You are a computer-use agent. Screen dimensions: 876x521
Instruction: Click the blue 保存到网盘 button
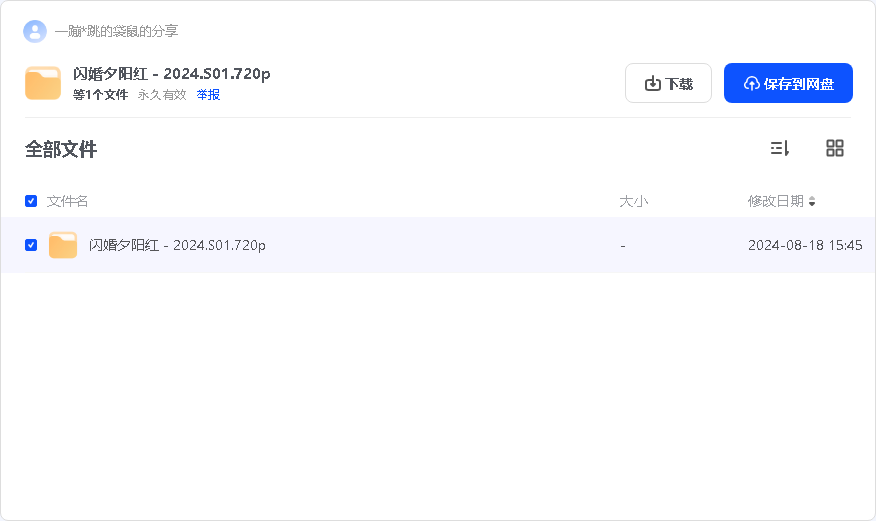tap(788, 83)
